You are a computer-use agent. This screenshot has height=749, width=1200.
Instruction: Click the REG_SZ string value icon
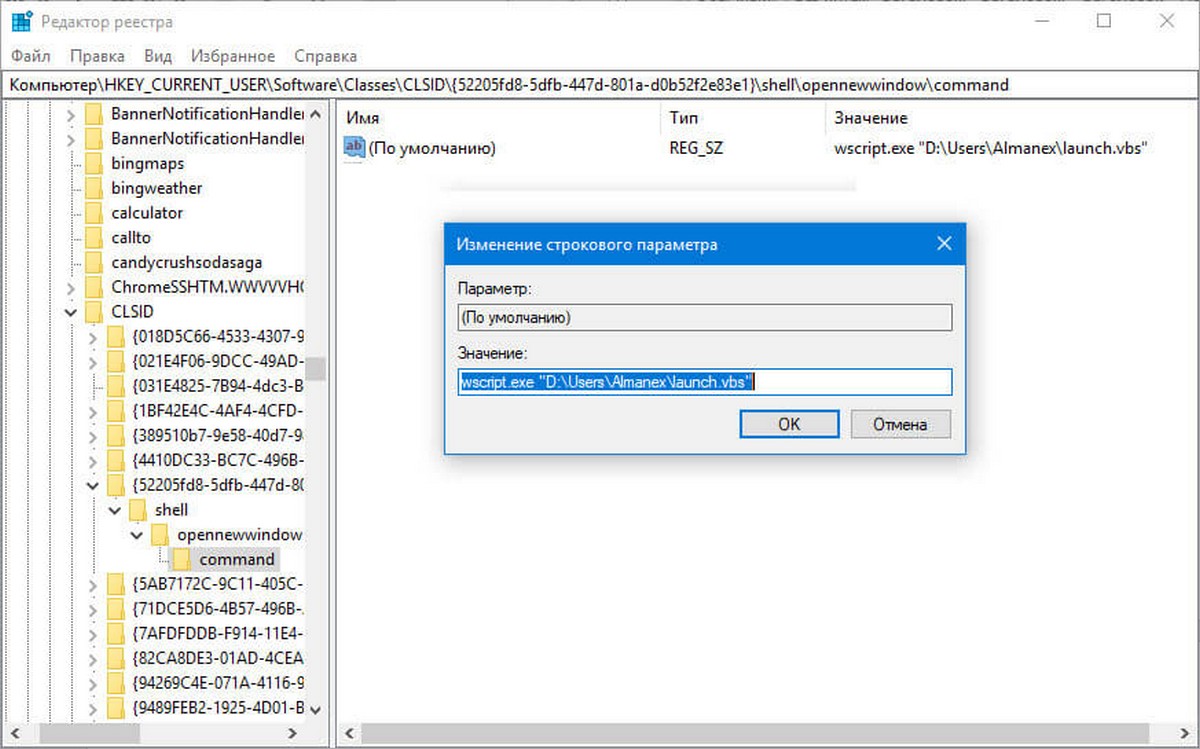point(354,148)
